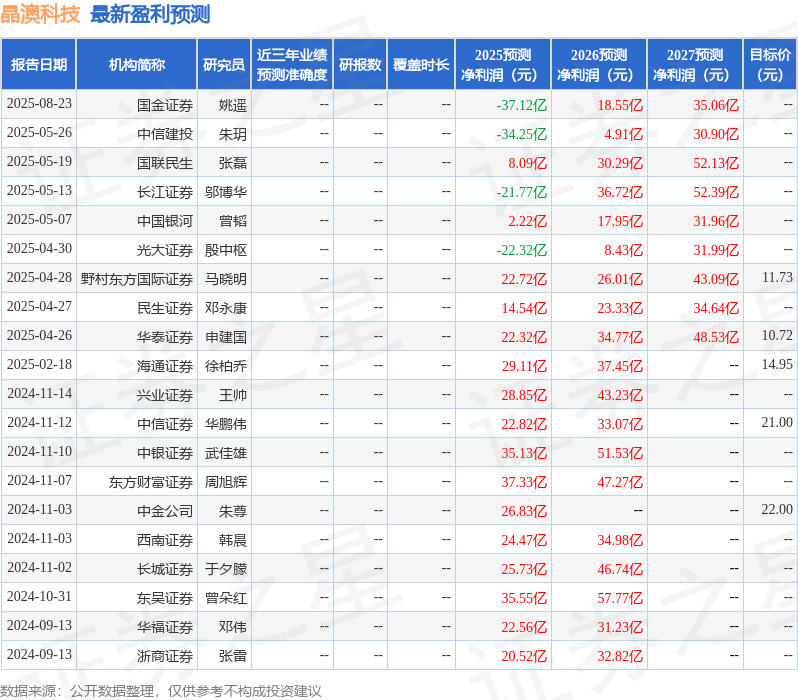Click the 57.77亿 forecast value
Viewport: 798px width, 700px height.
coord(620,599)
